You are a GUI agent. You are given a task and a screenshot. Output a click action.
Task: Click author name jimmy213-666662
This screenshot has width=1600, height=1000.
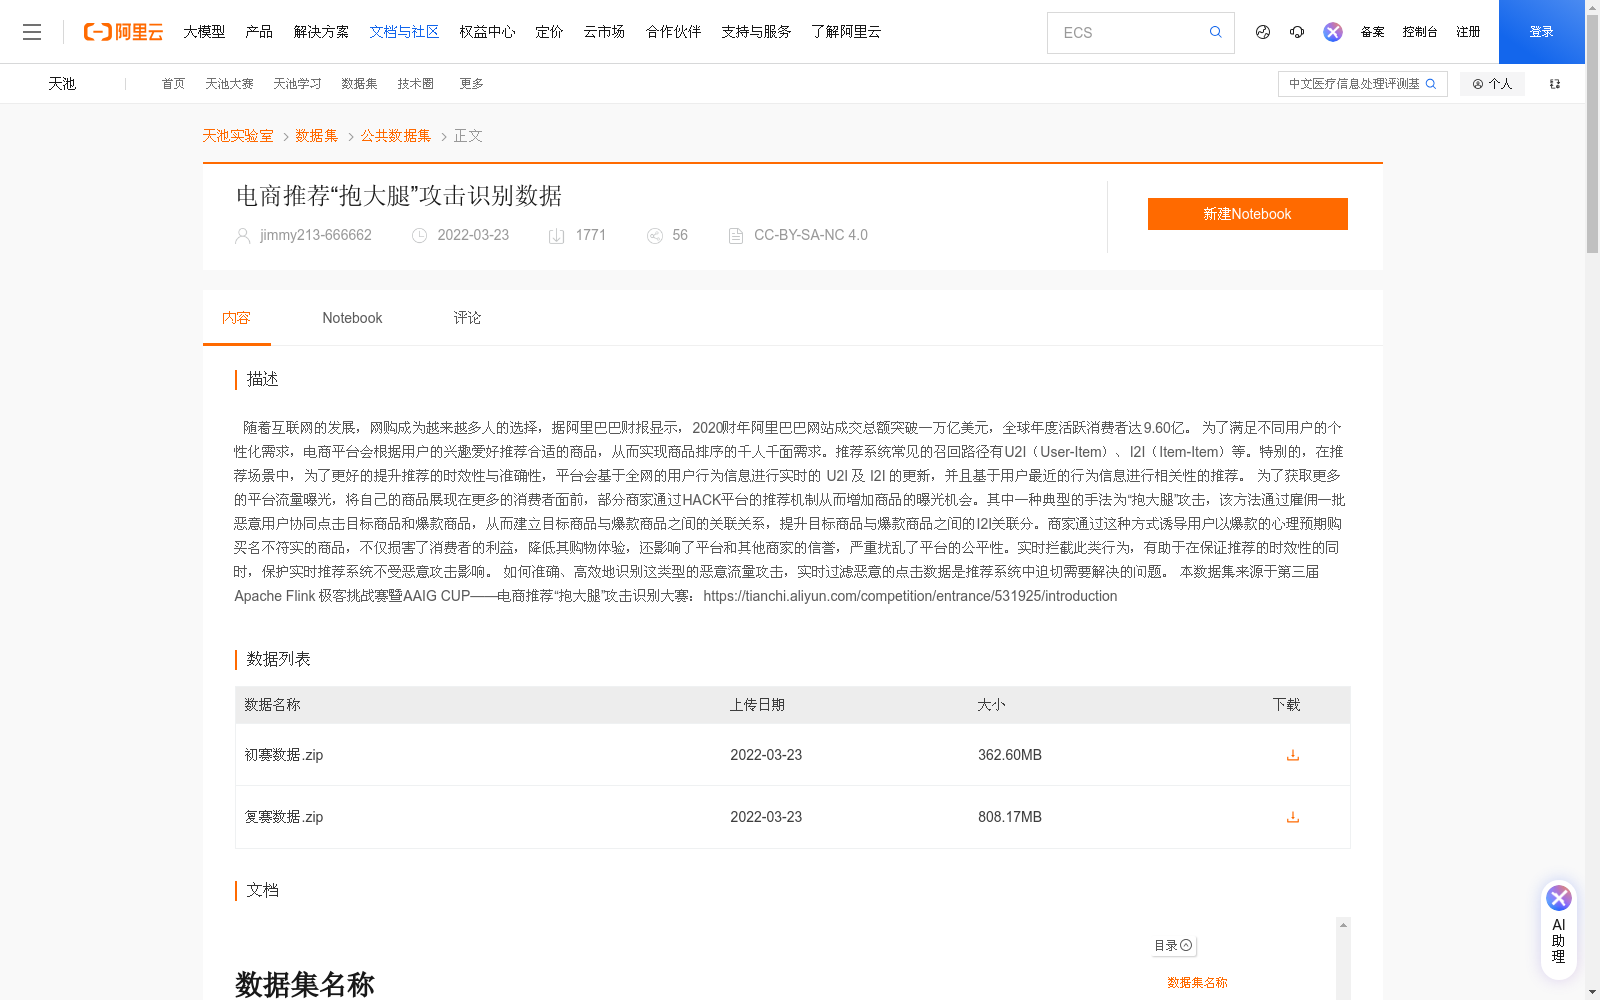point(315,235)
